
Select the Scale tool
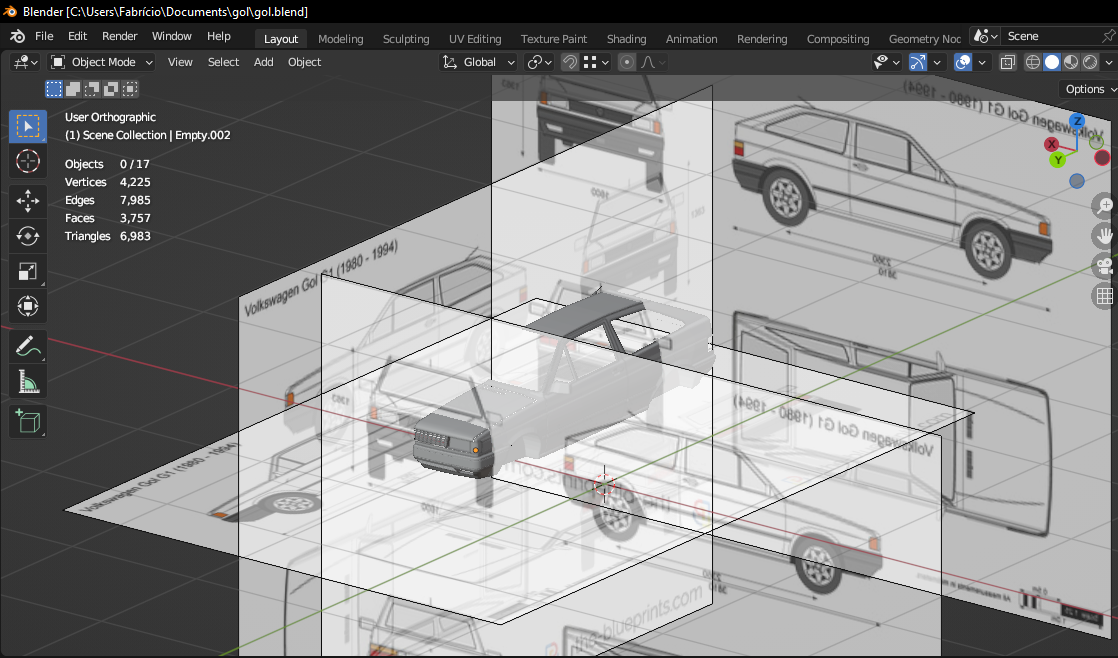click(x=28, y=272)
